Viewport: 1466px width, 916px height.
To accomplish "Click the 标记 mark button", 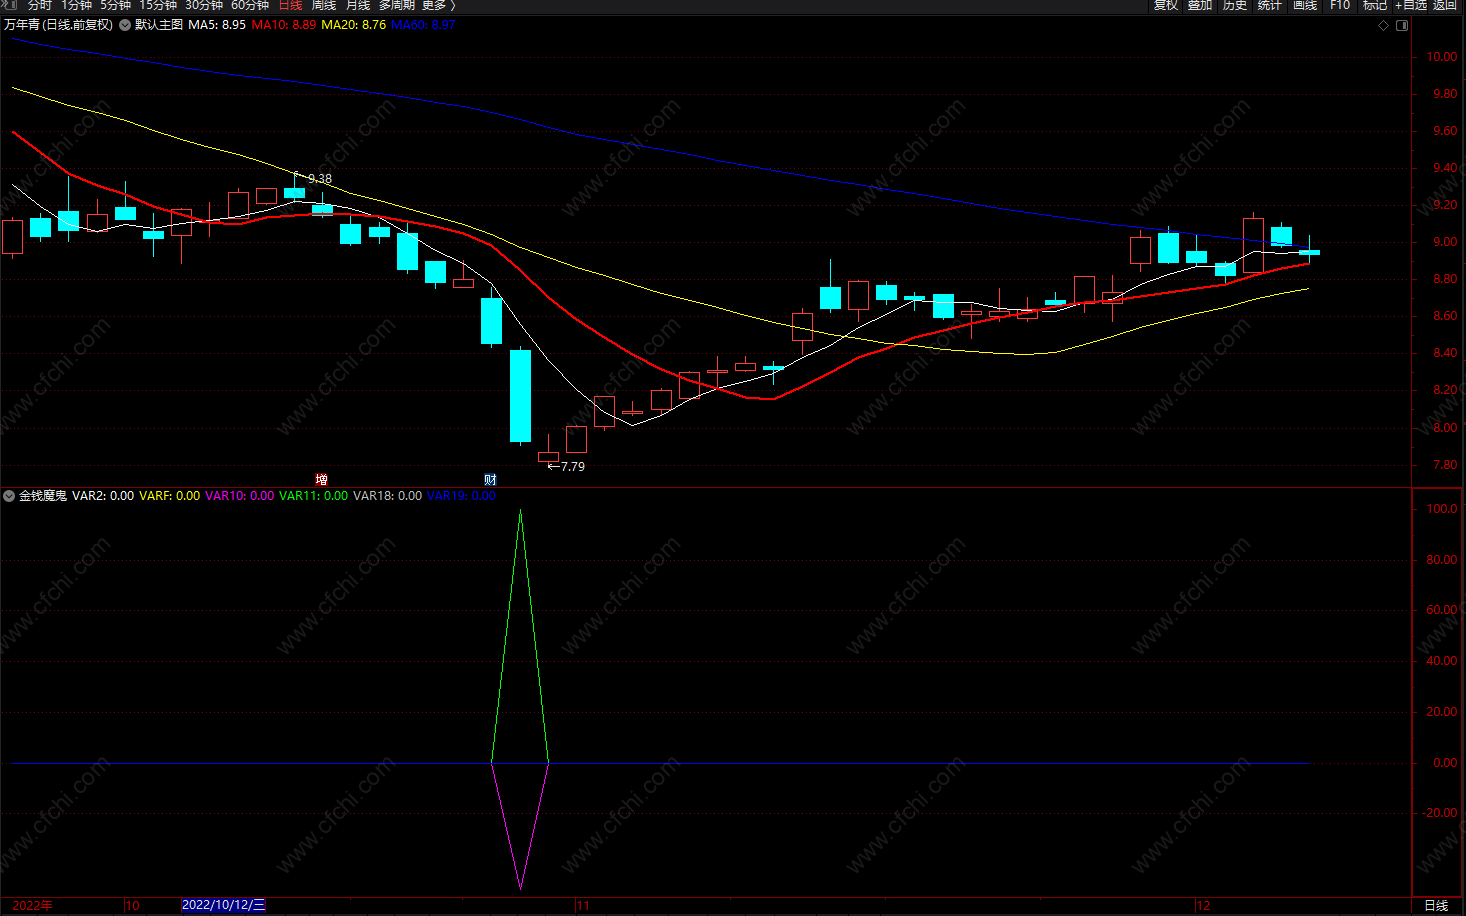I will [x=1375, y=5].
